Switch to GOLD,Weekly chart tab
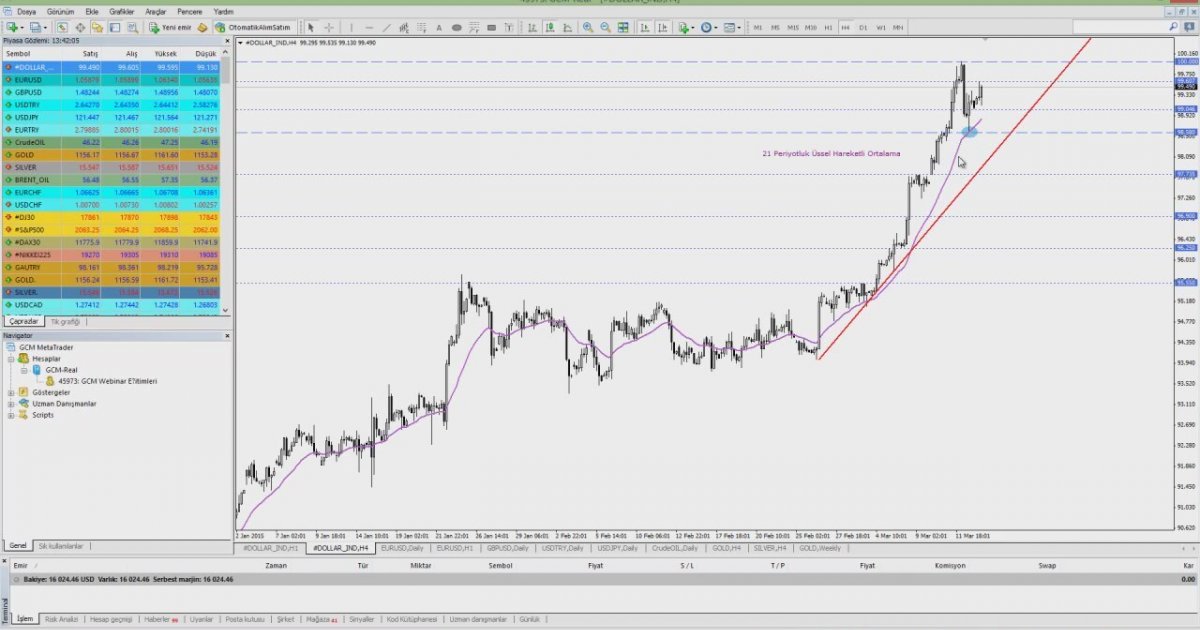 click(822, 548)
